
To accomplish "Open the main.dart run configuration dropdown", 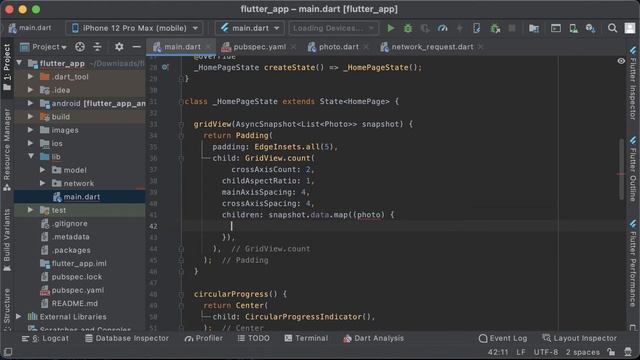I will 250,28.
